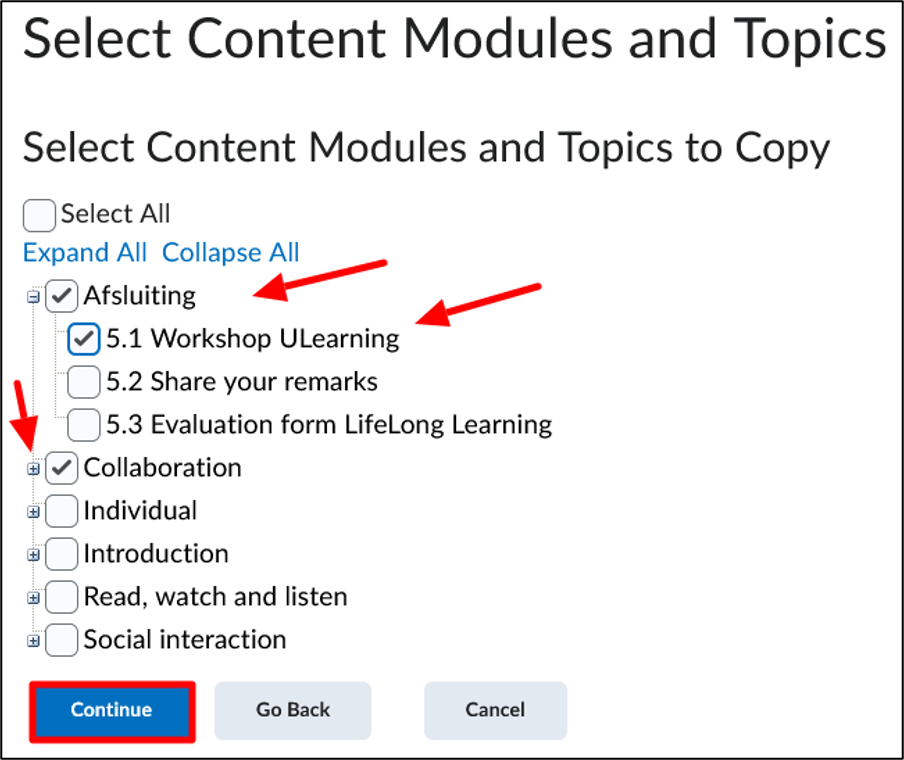Check the Select All checkbox

39,215
